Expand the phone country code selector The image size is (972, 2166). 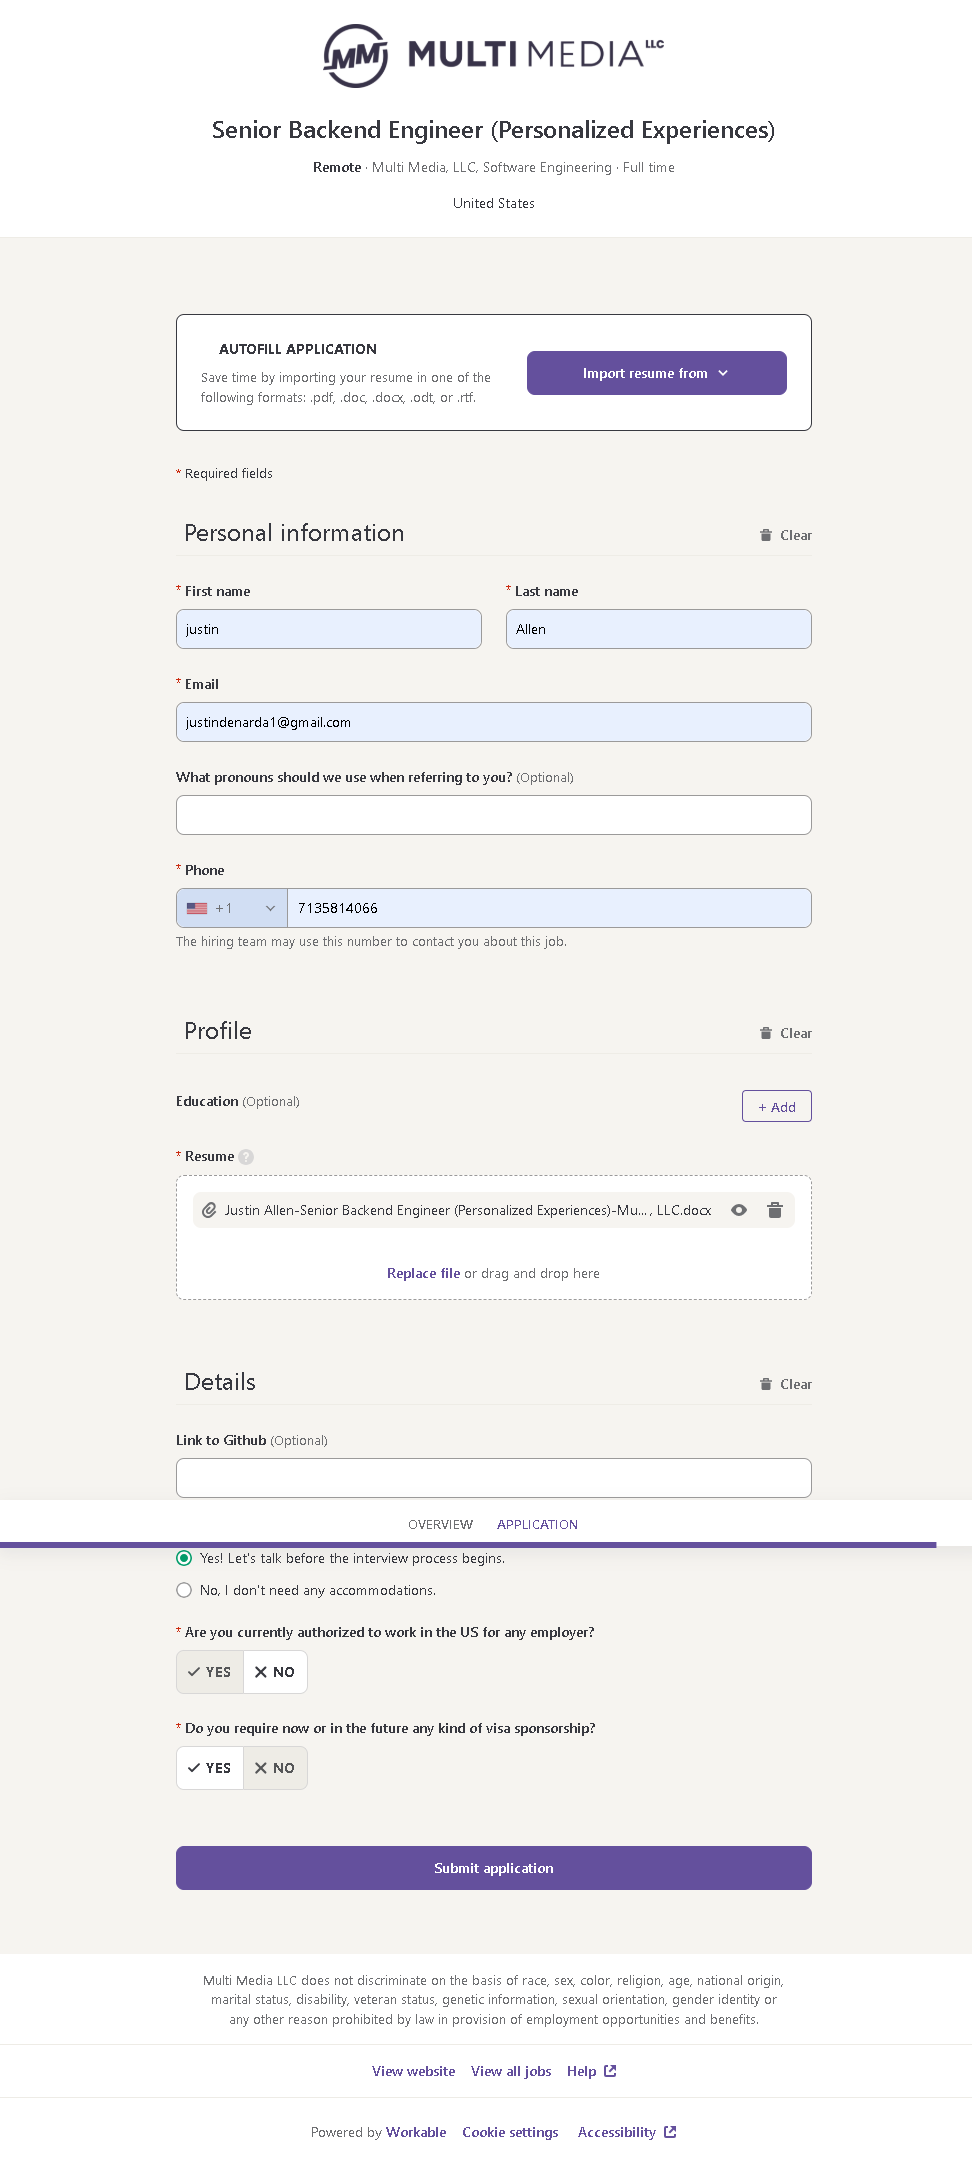232,908
